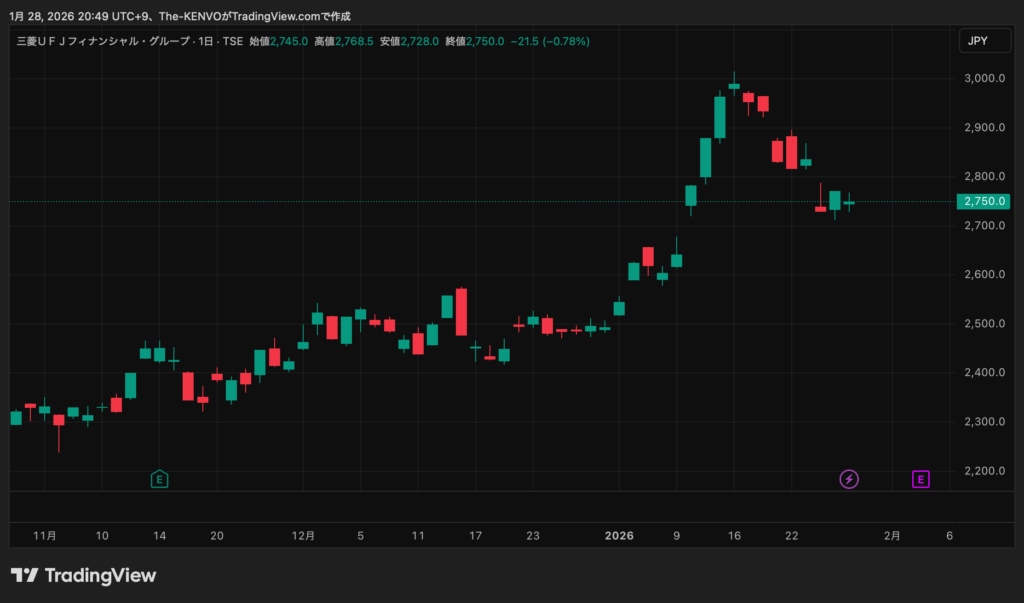Image resolution: width=1024 pixels, height=603 pixels.
Task: Click the header timestamp text
Action: [180, 16]
